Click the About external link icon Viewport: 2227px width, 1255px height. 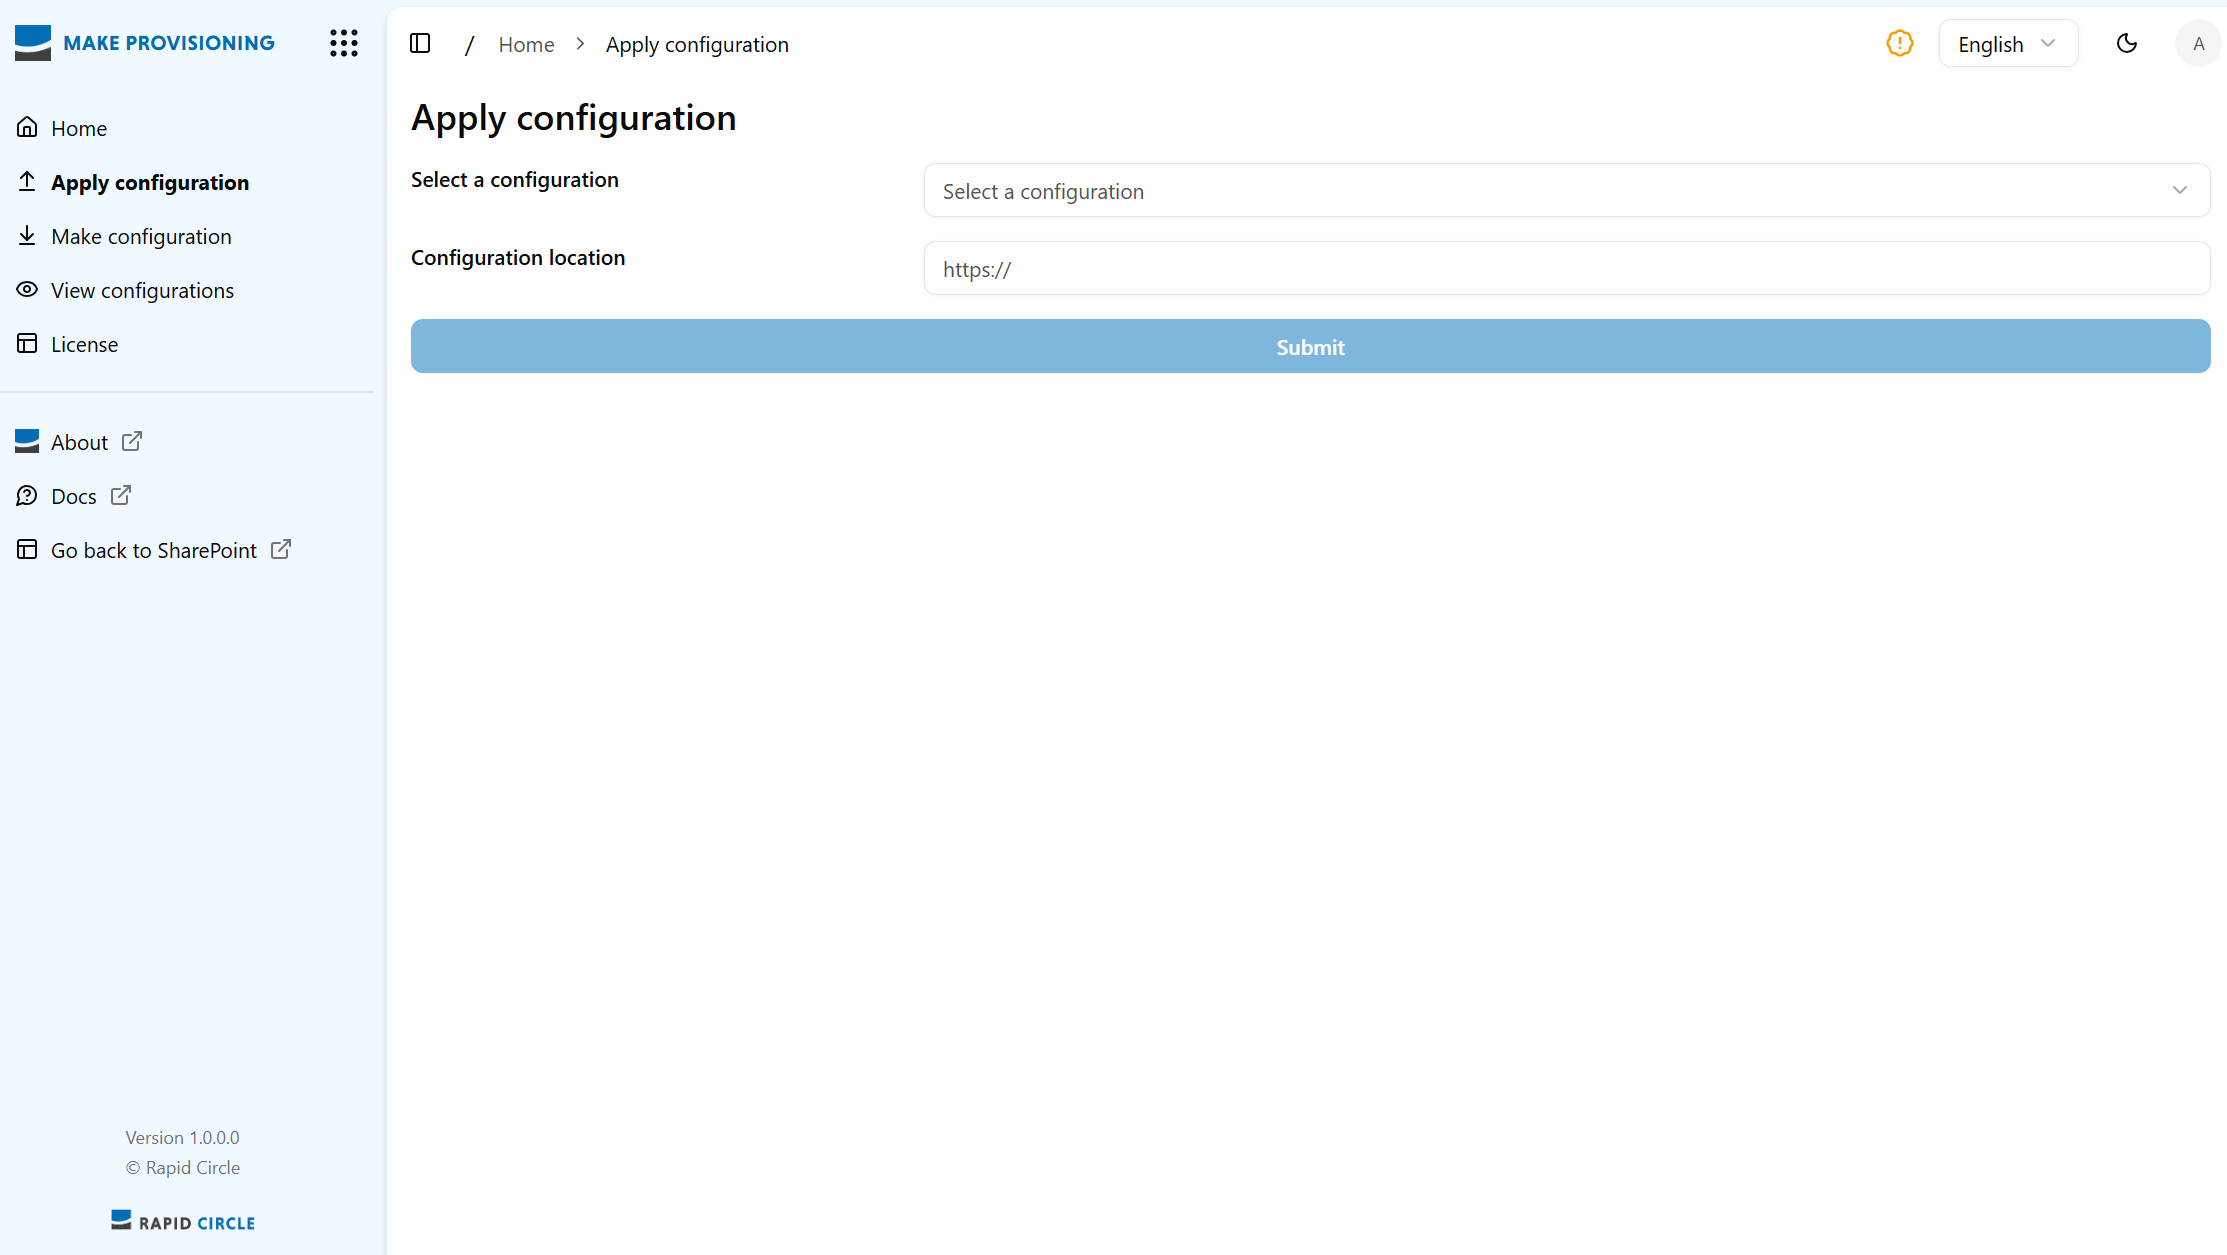[132, 441]
